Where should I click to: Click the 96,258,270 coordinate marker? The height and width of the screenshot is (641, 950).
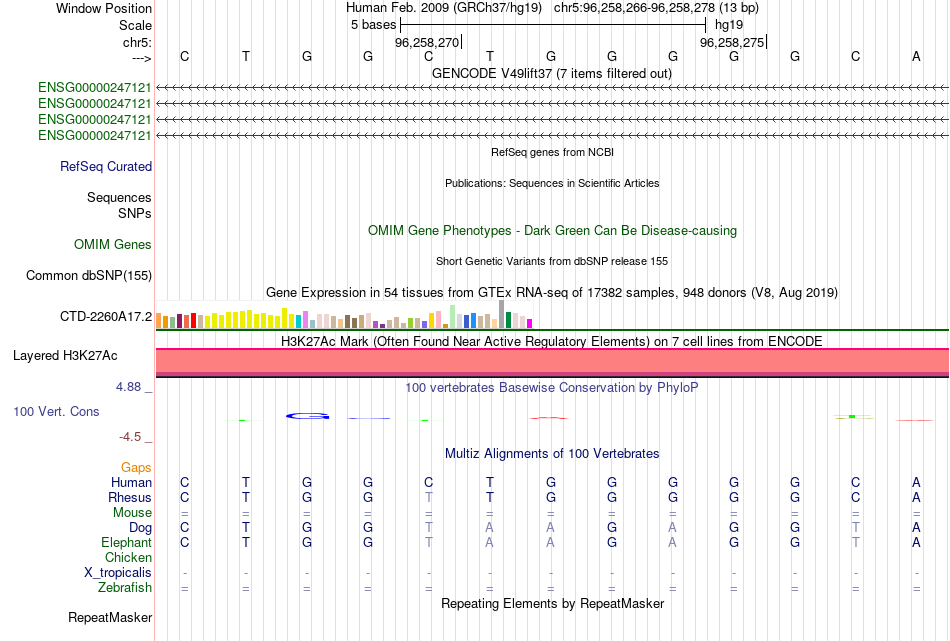coord(427,42)
